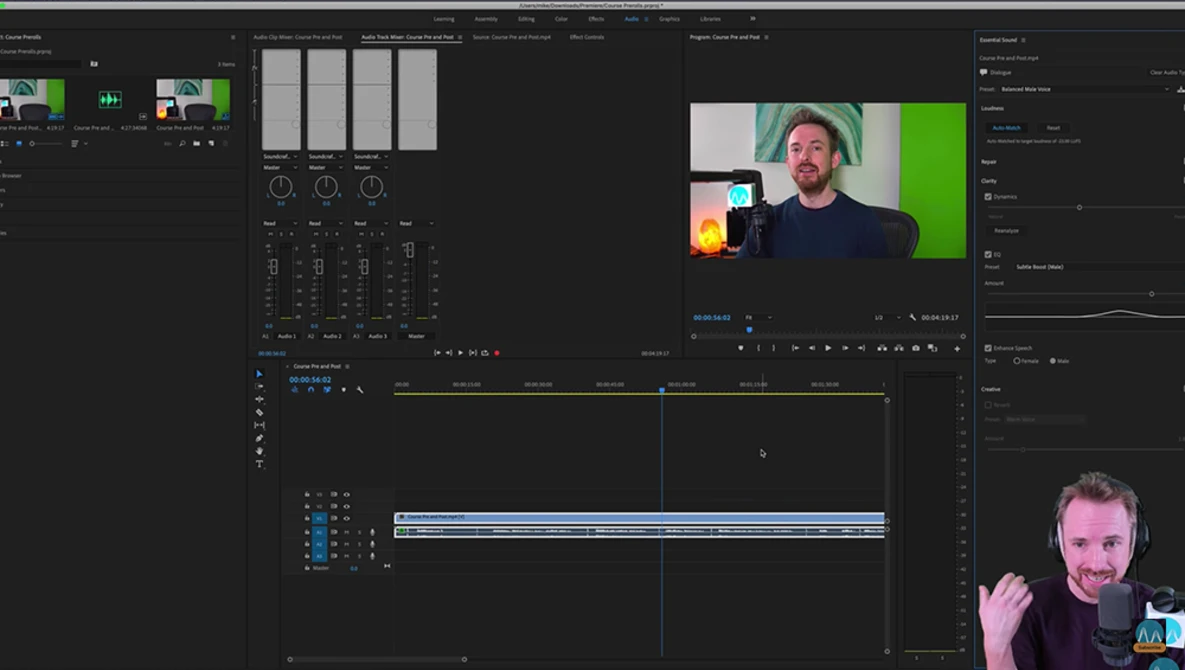
Task: Select the Track Select Forward tool
Action: click(x=259, y=386)
